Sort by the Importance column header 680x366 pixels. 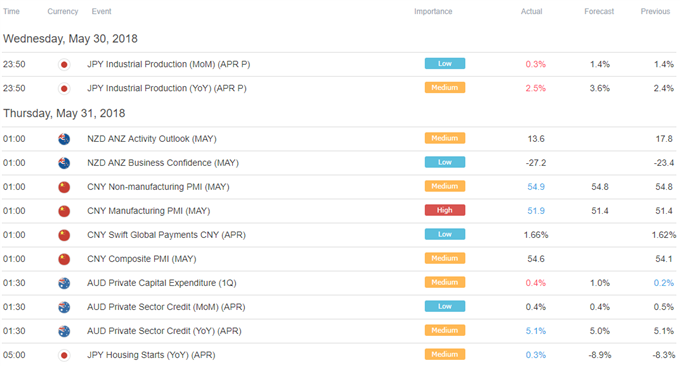click(433, 11)
